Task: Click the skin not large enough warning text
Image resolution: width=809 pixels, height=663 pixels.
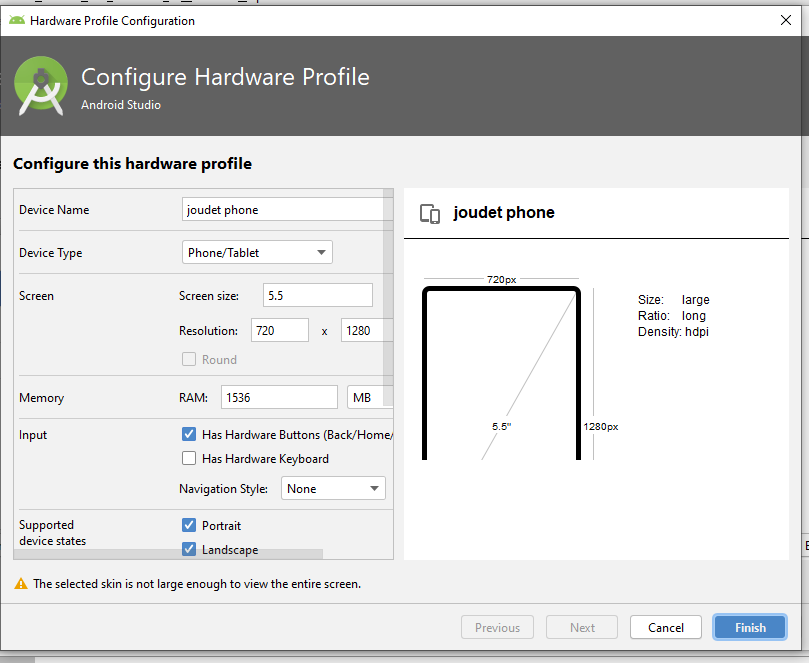Action: point(197,584)
